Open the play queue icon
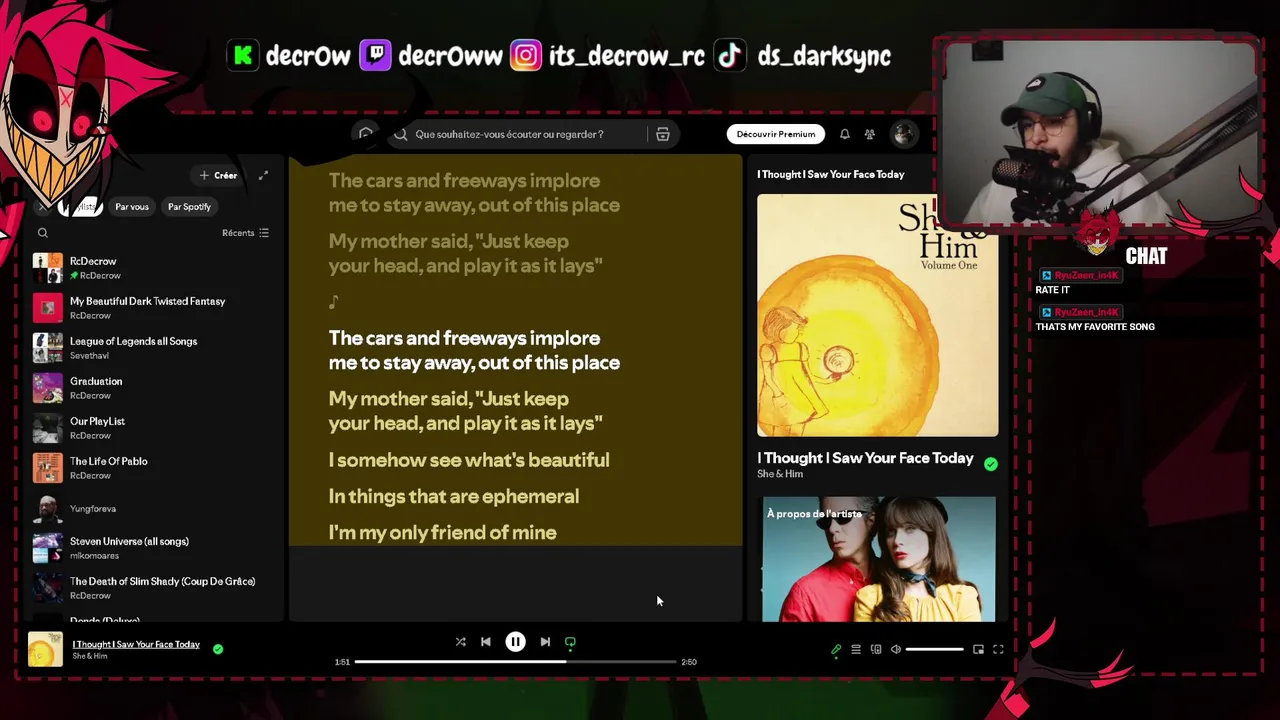1280x720 pixels. coord(856,650)
